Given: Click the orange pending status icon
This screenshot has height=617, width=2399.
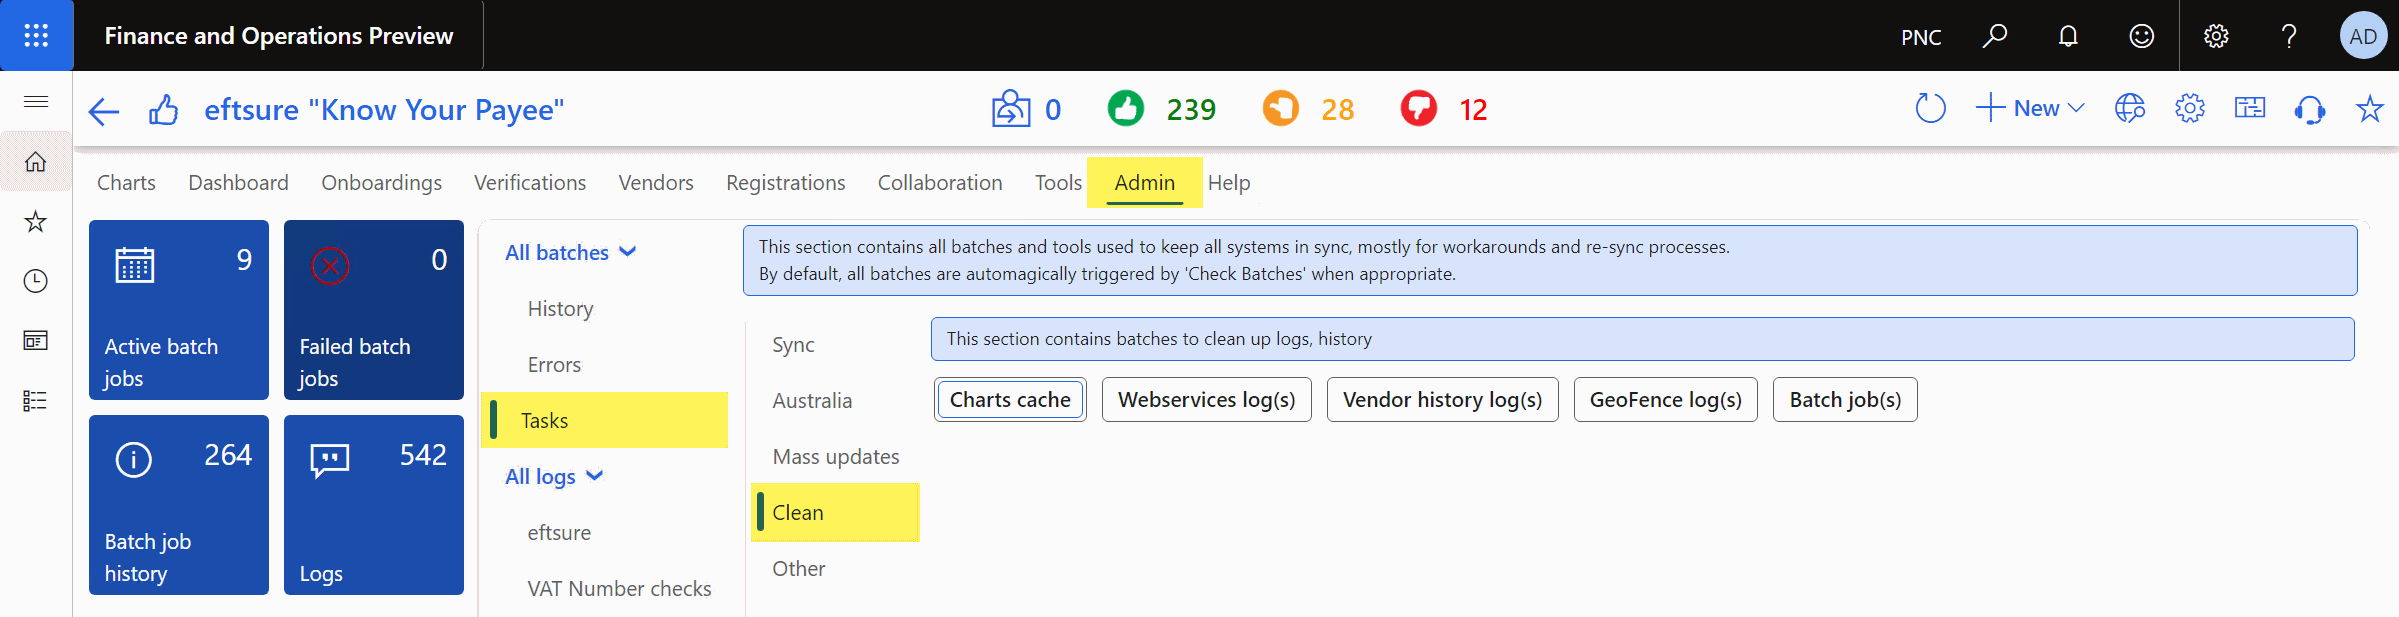Looking at the screenshot, I should coord(1281,108).
